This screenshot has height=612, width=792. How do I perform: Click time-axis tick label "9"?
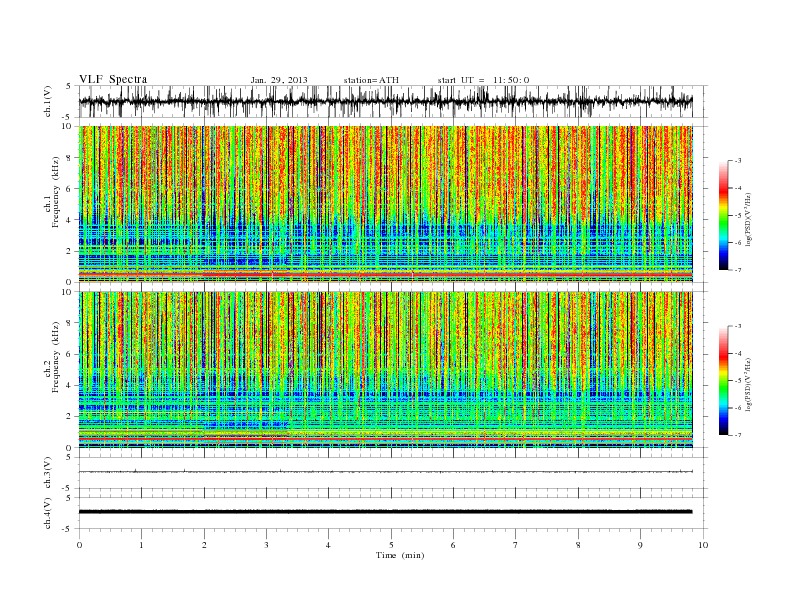[640, 545]
